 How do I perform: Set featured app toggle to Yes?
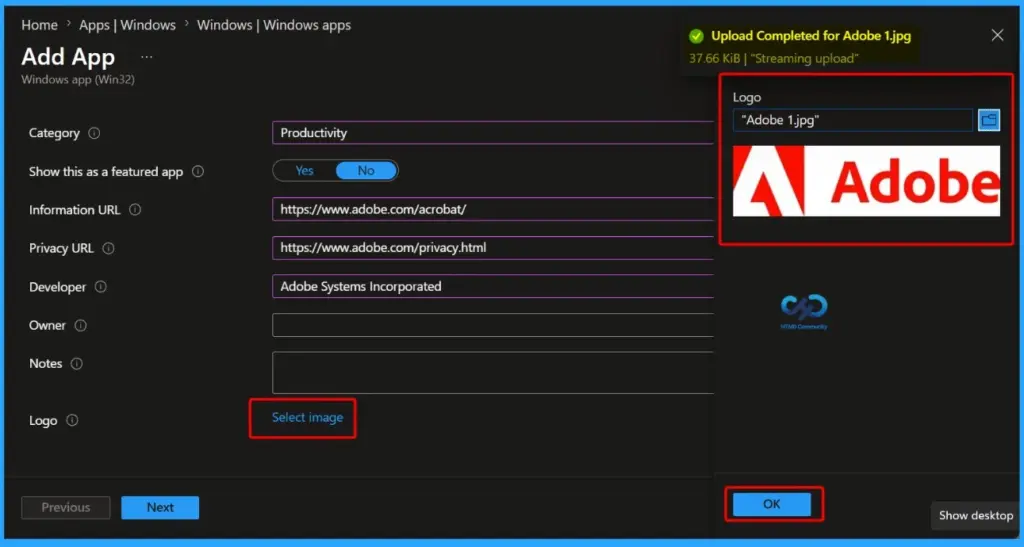[304, 171]
